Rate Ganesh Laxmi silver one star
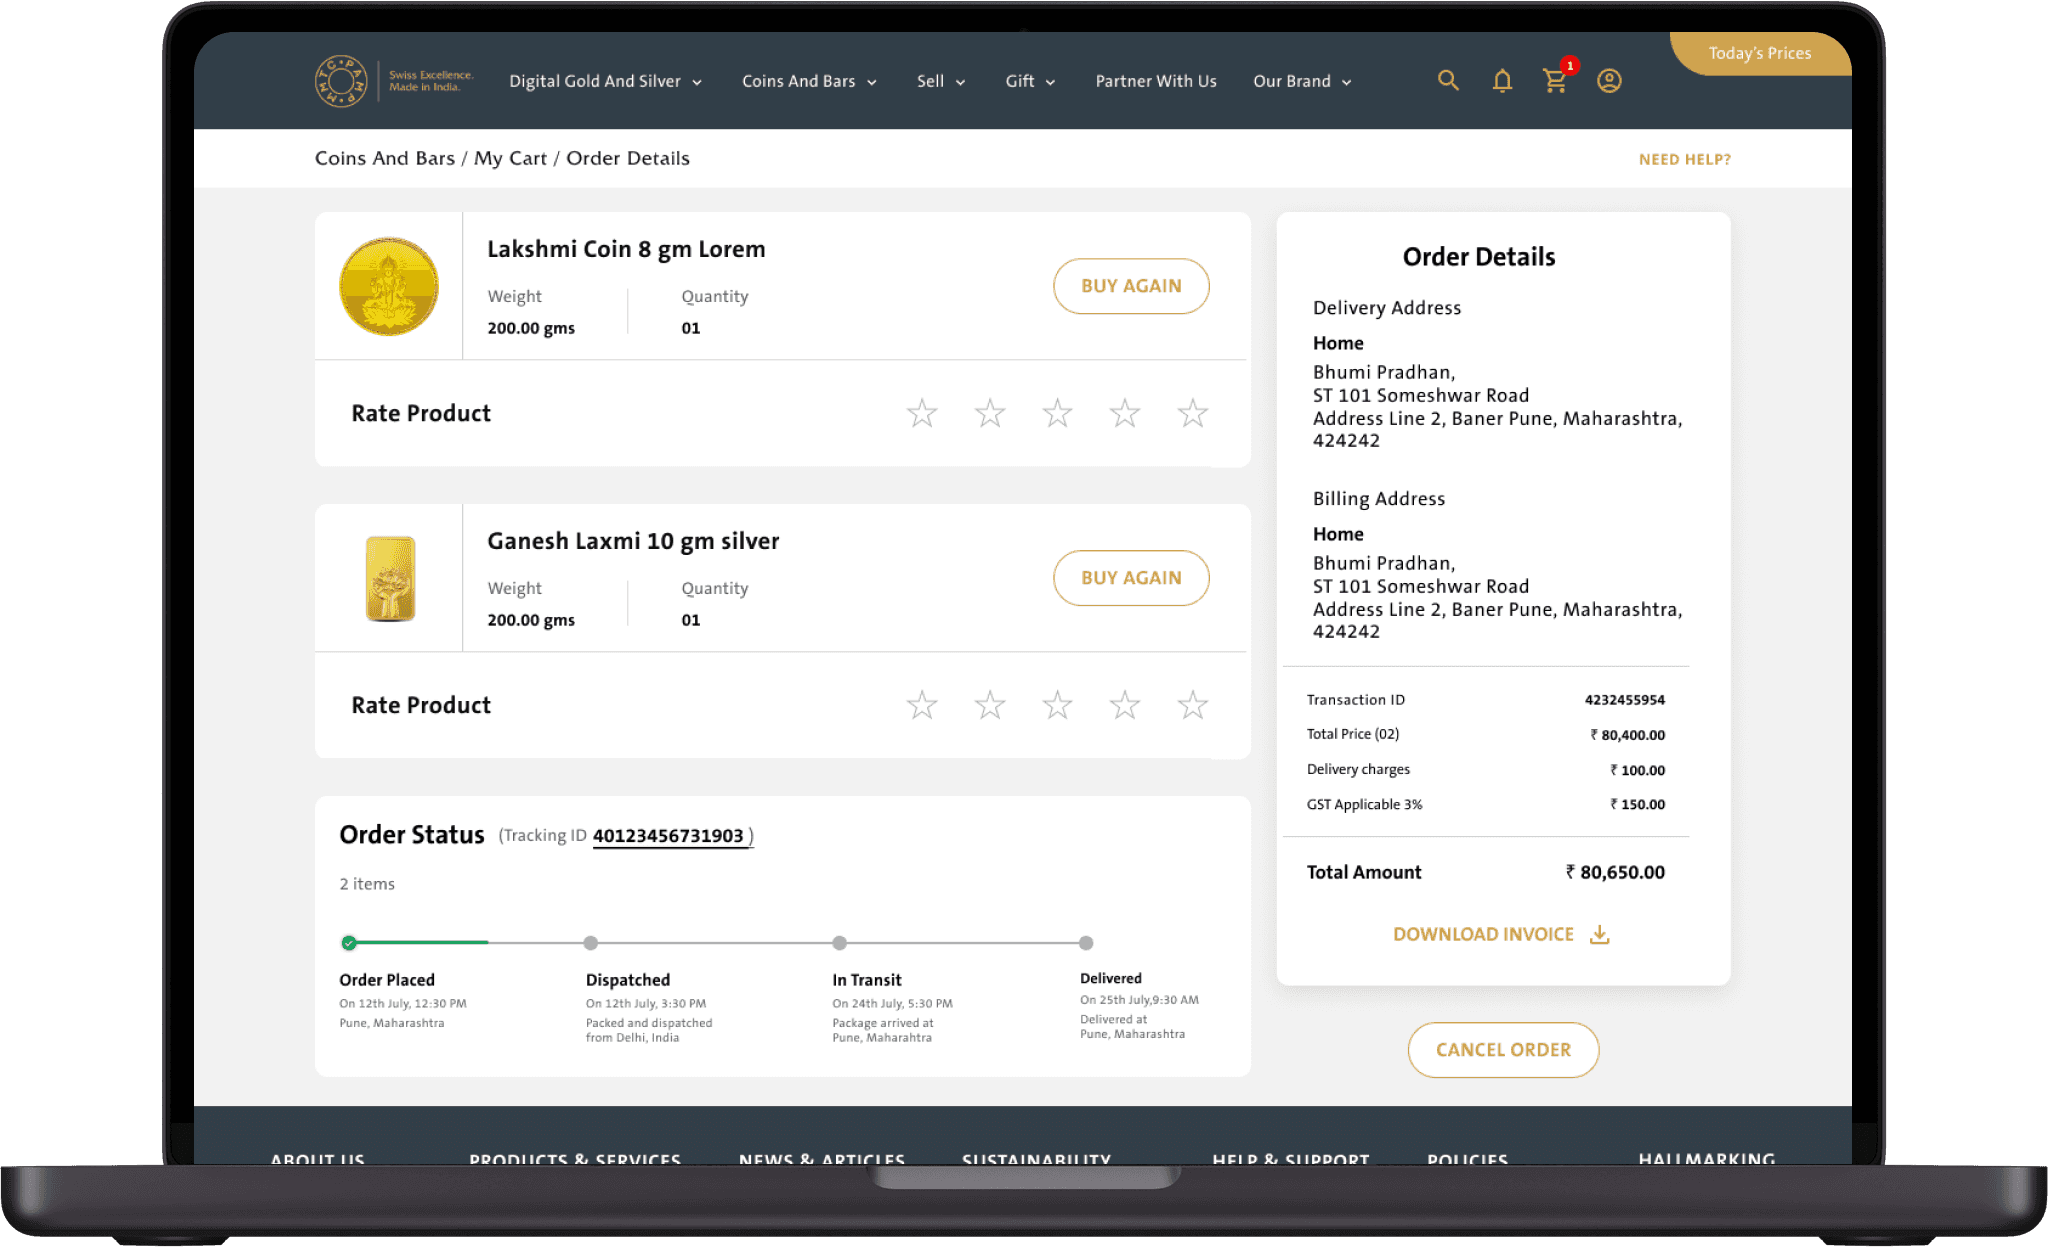The height and width of the screenshot is (1247, 2048). pyautogui.click(x=921, y=705)
